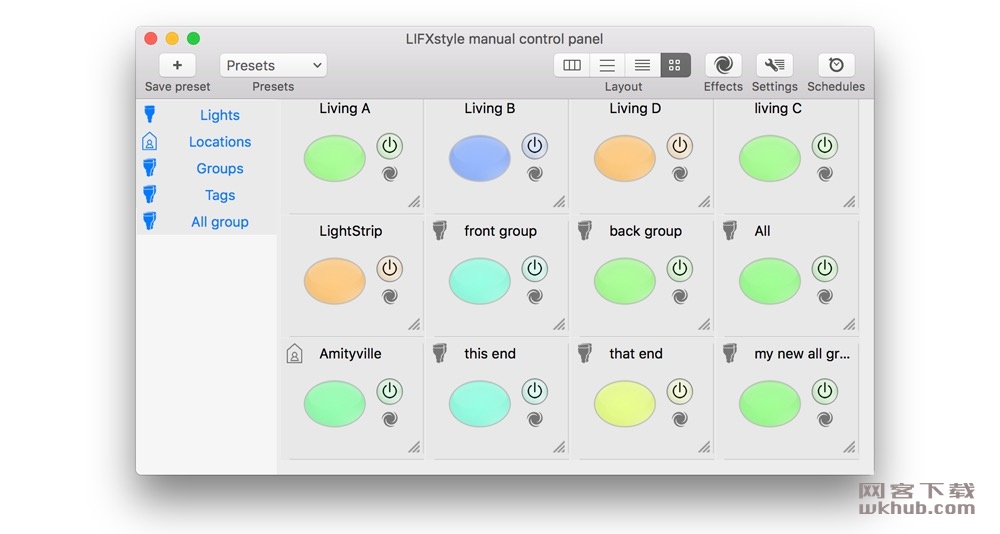Expand Living A tile via corner handle
Screen dimensions: 1000x534
click(415, 202)
